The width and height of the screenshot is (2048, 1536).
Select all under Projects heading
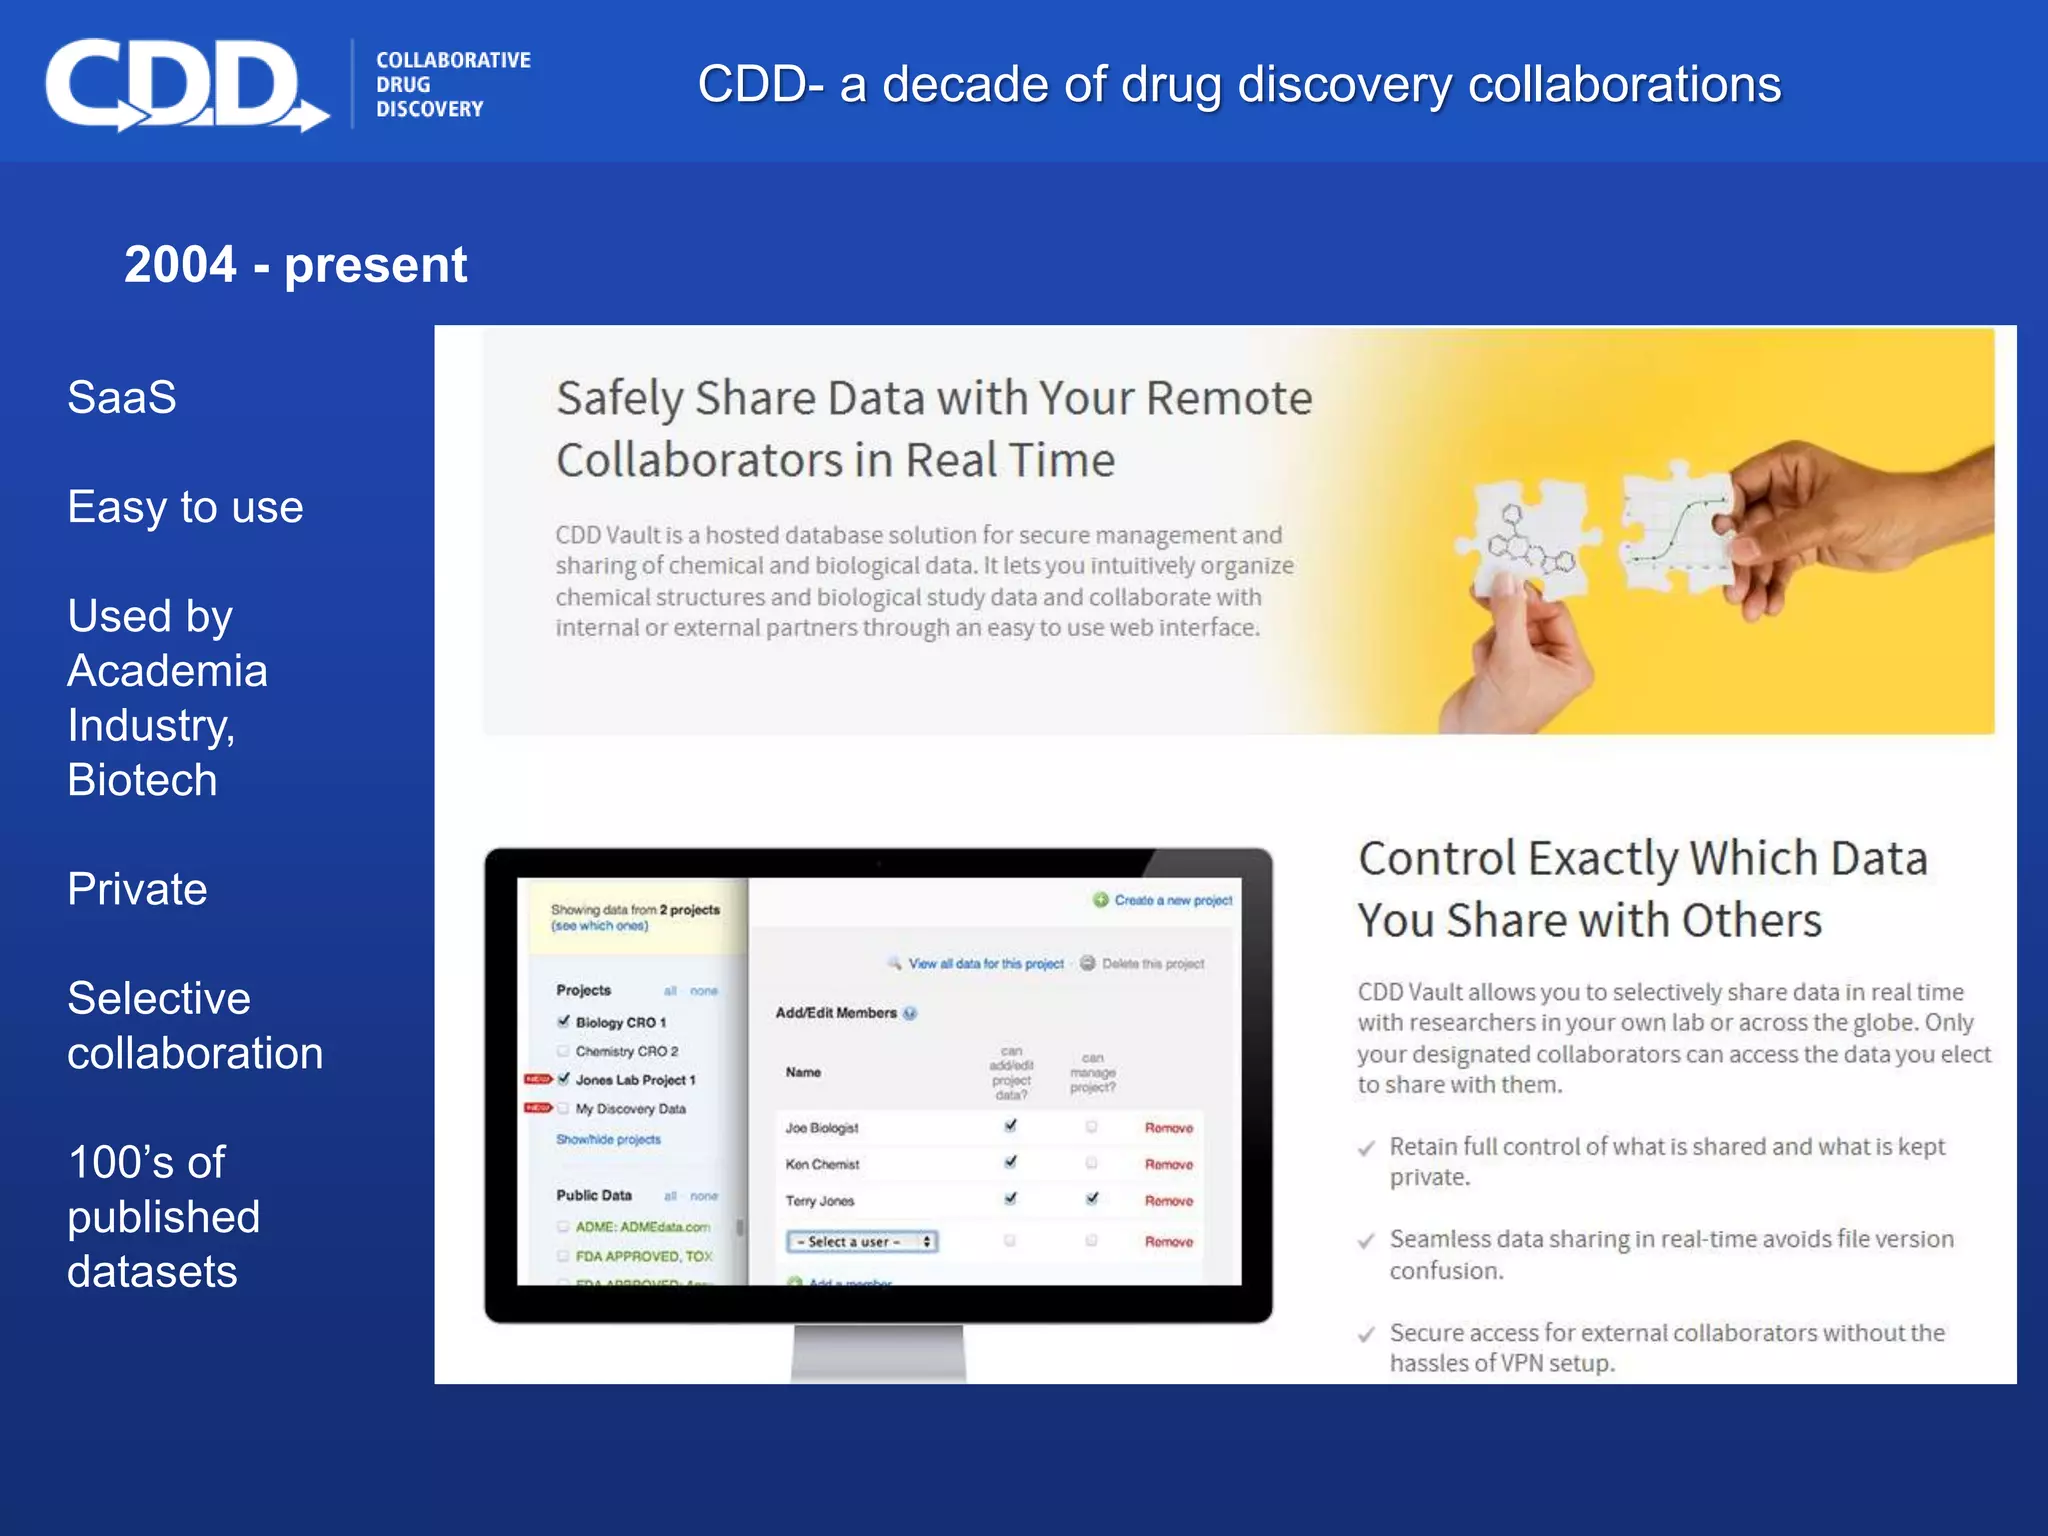(670, 991)
